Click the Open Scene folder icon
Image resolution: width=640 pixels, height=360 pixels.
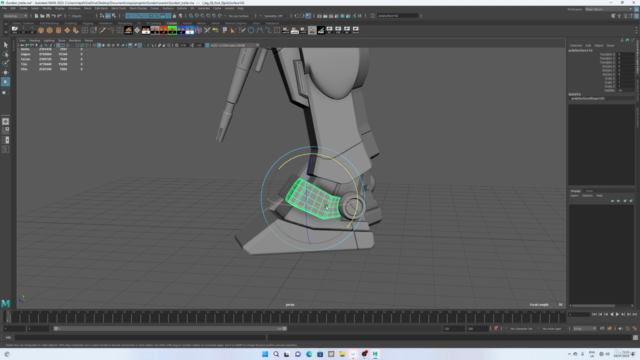pyautogui.click(x=42, y=16)
